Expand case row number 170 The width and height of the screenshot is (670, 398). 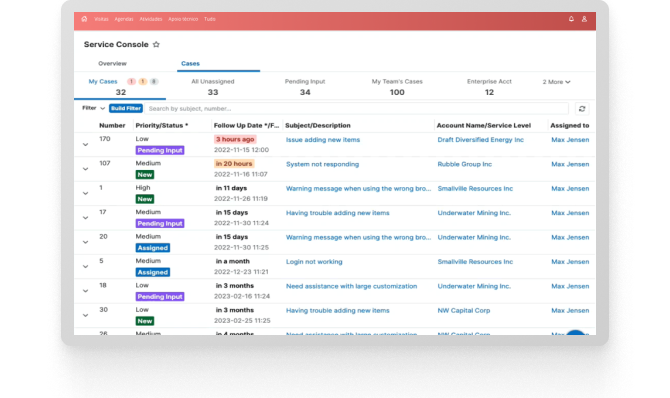[85, 144]
